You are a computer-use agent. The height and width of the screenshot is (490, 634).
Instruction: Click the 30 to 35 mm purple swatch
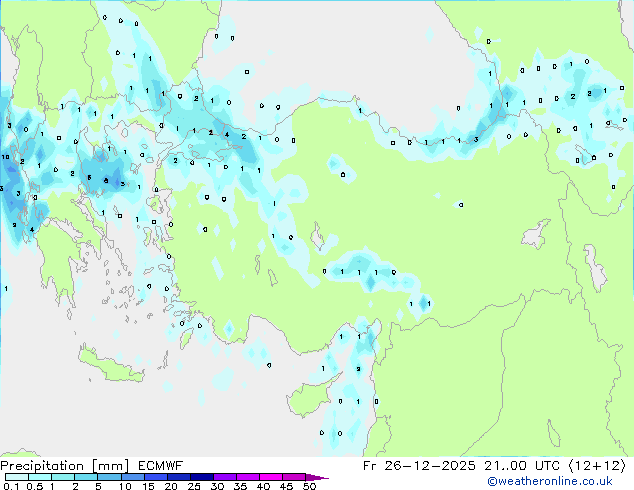coord(224,477)
